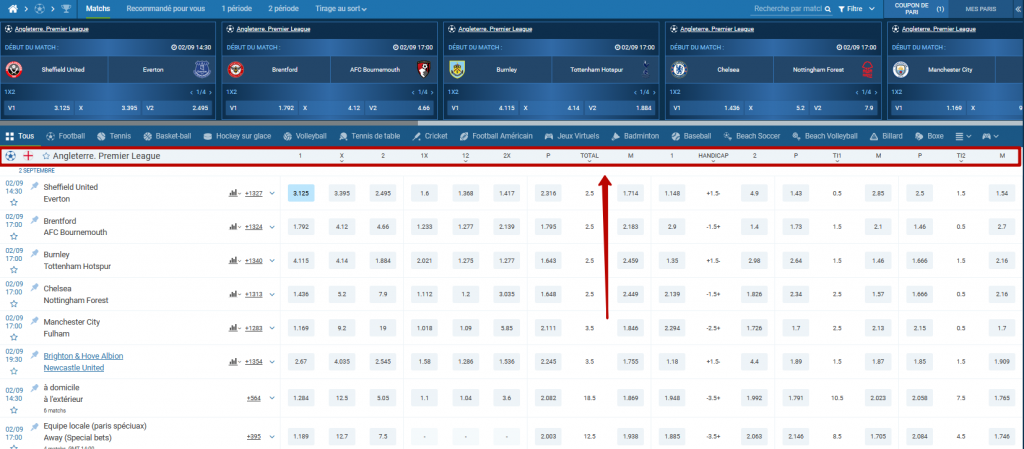Favorite the Sheffield United vs Everton match star
The width and height of the screenshot is (1024, 449).
pyautogui.click(x=14, y=202)
